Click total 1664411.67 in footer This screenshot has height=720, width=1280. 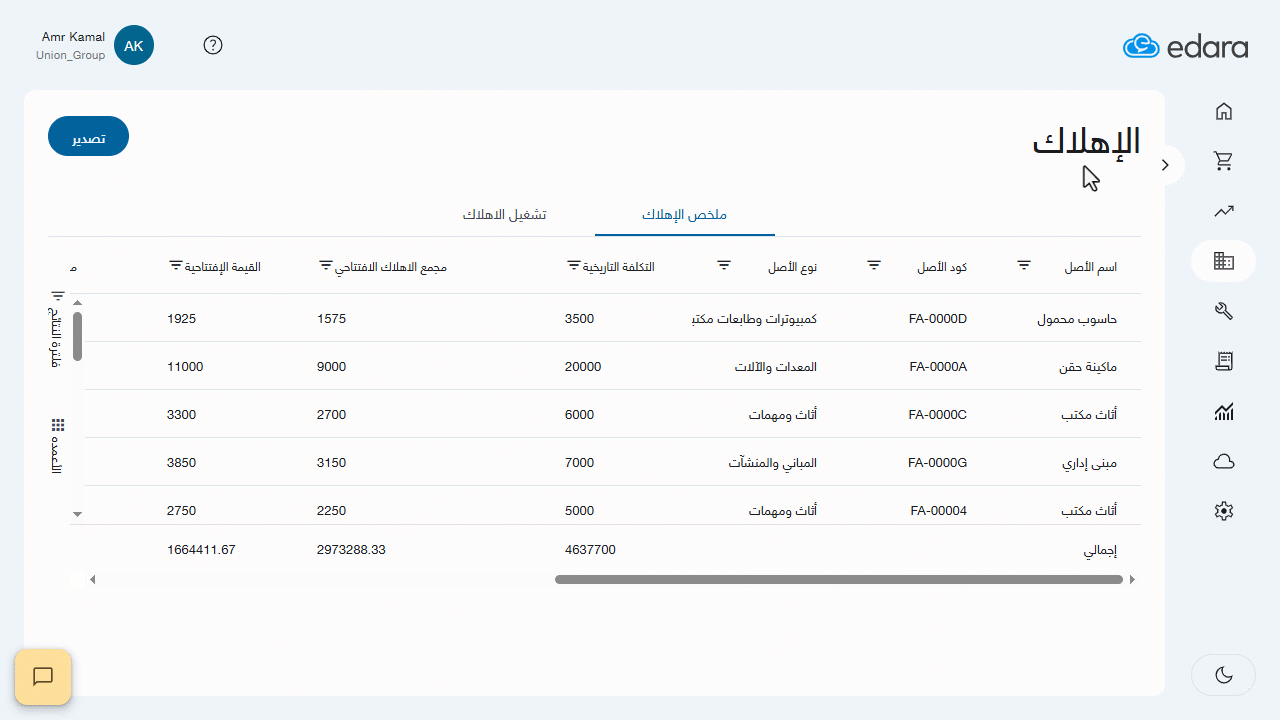[201, 549]
